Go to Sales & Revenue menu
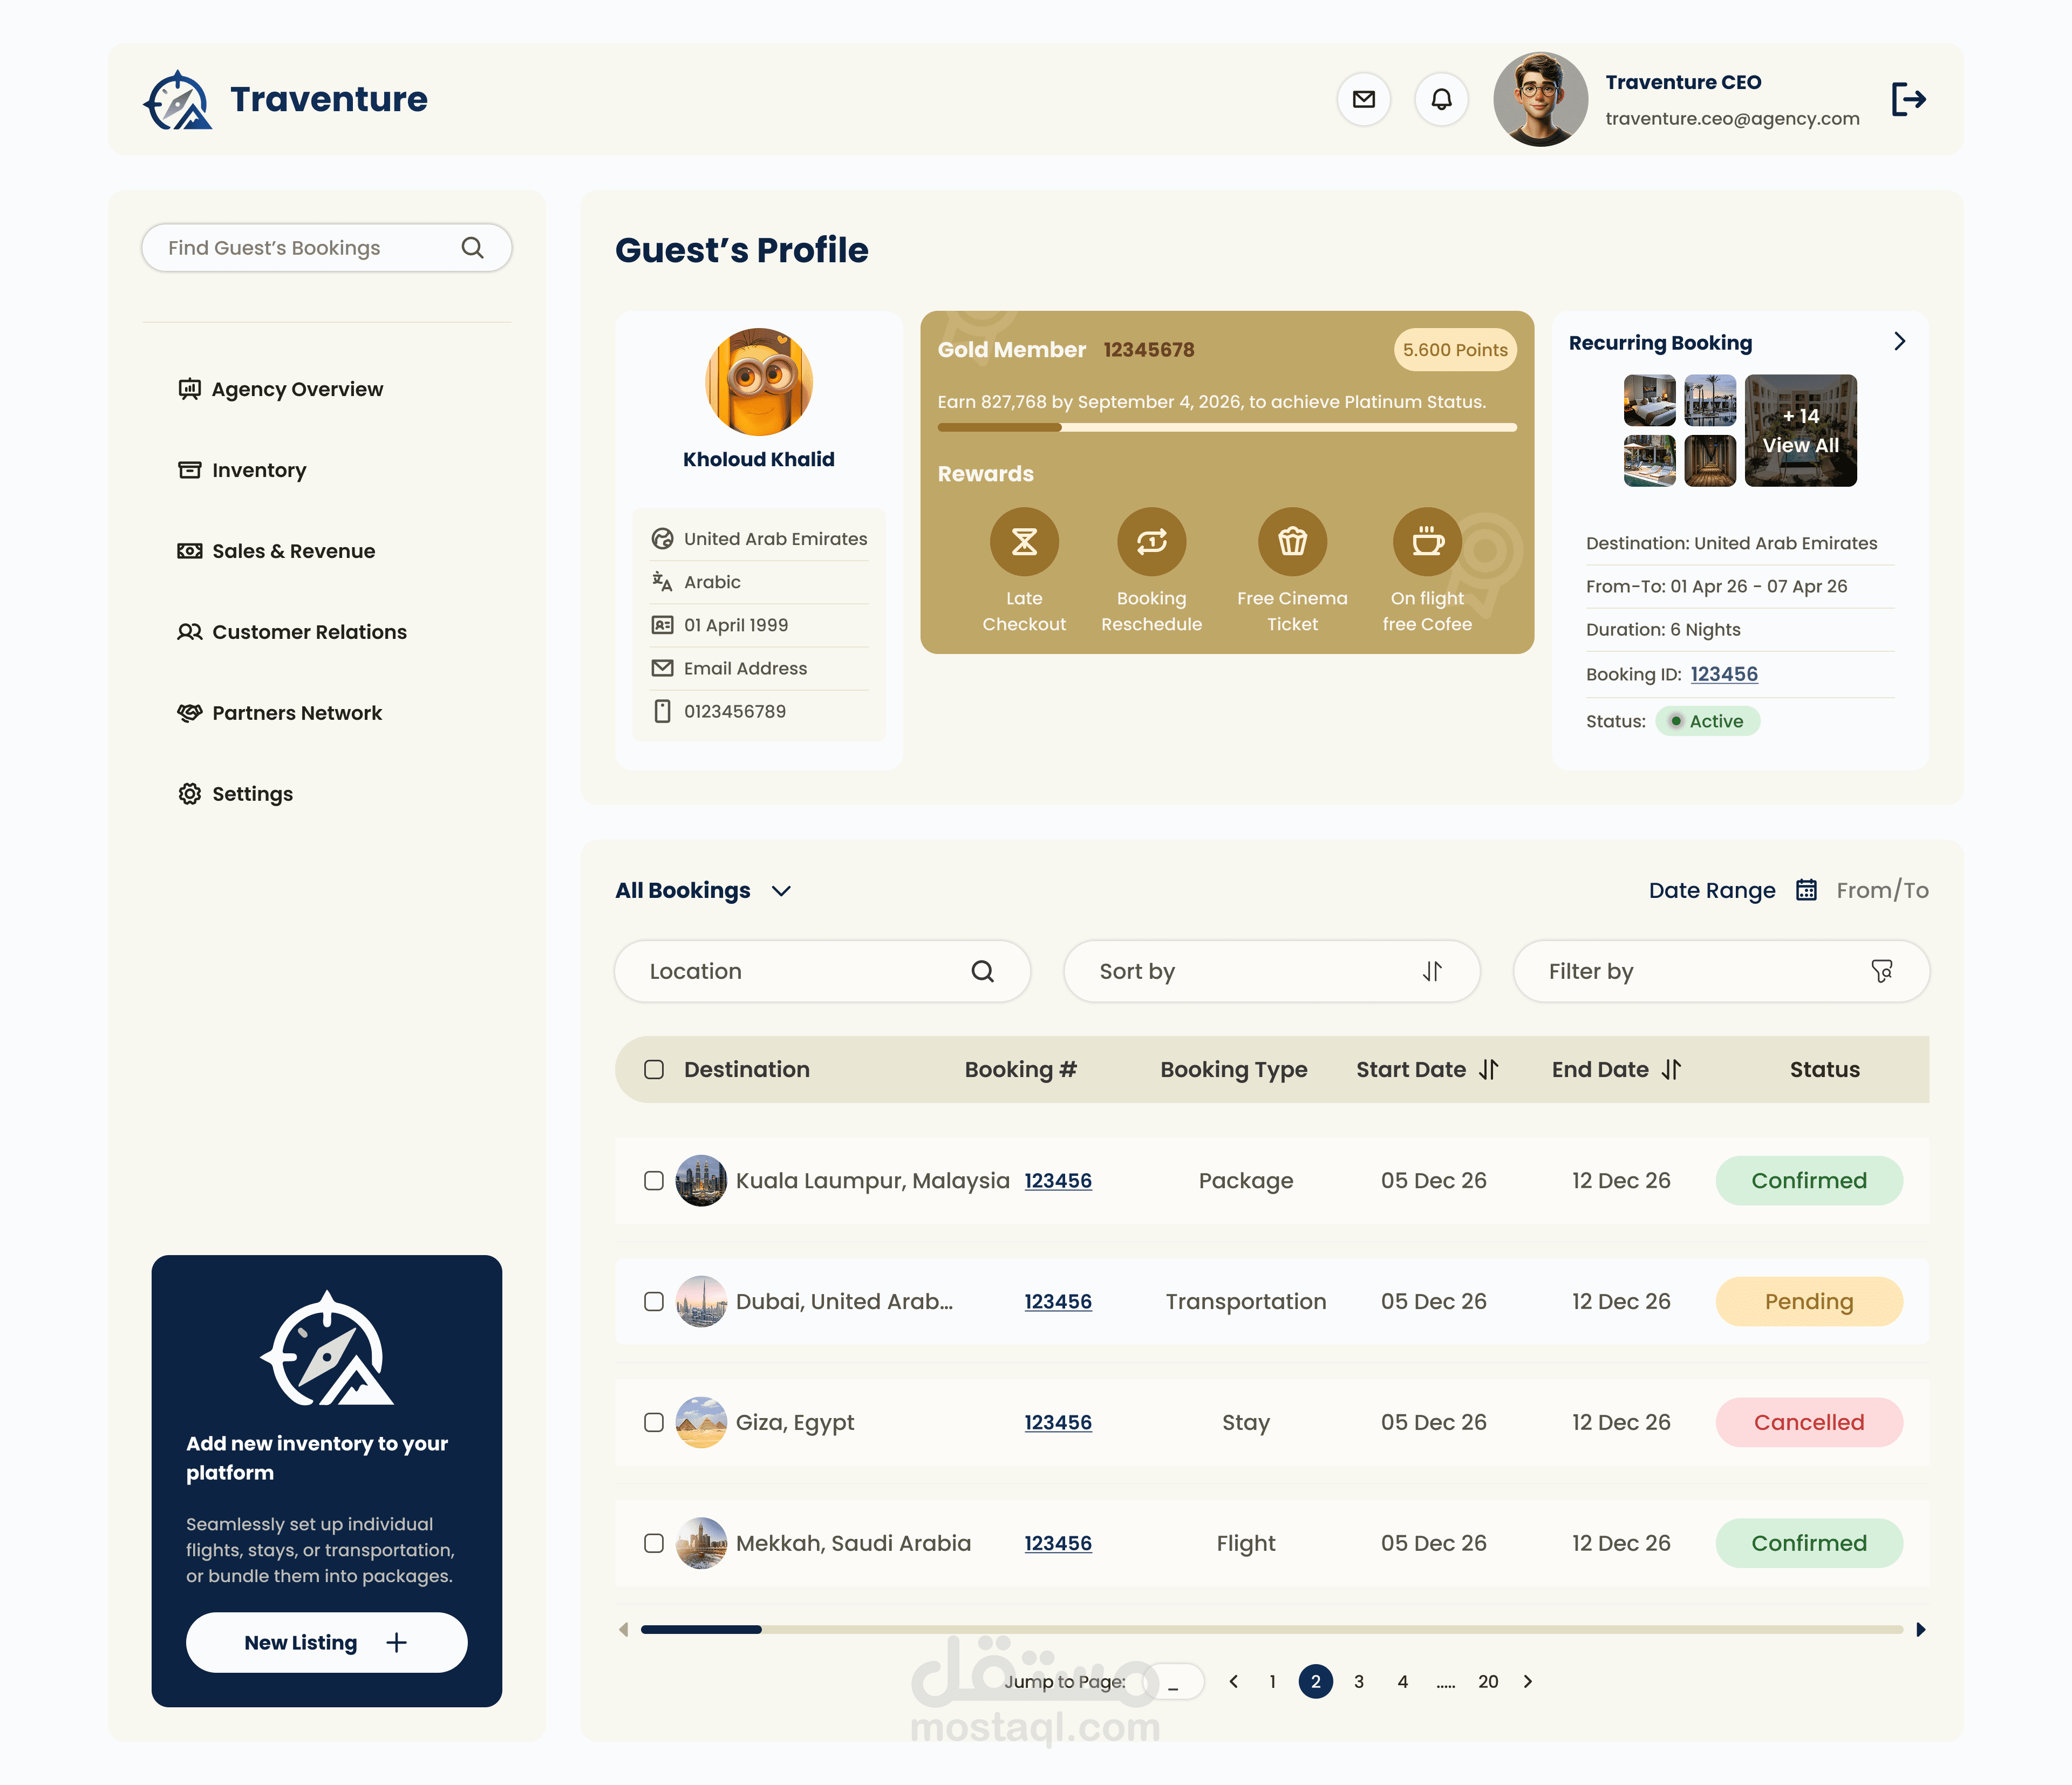 tap(293, 551)
